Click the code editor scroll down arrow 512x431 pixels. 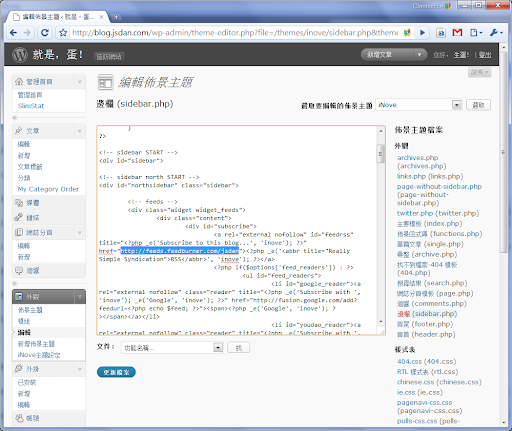[381, 322]
